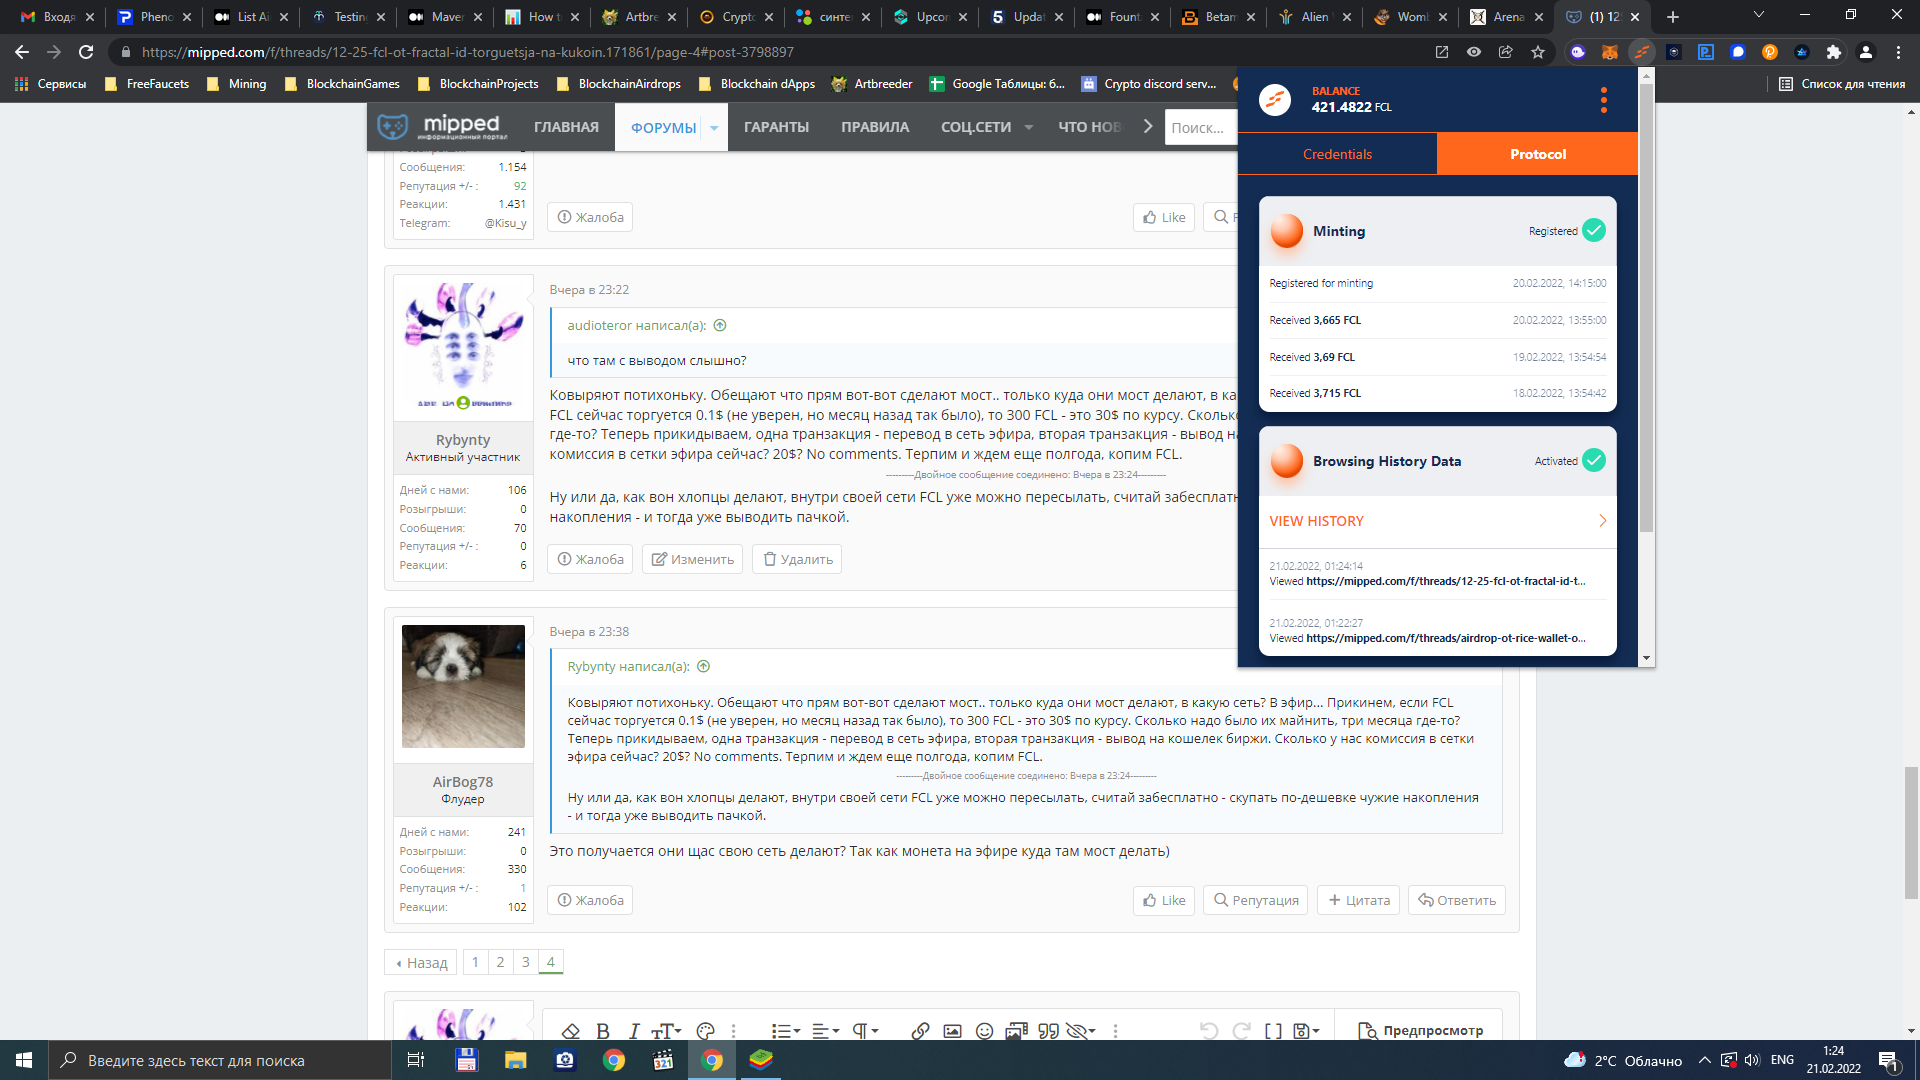Open the list type dropdown in editor
The width and height of the screenshot is (1920, 1080).
(x=785, y=1031)
